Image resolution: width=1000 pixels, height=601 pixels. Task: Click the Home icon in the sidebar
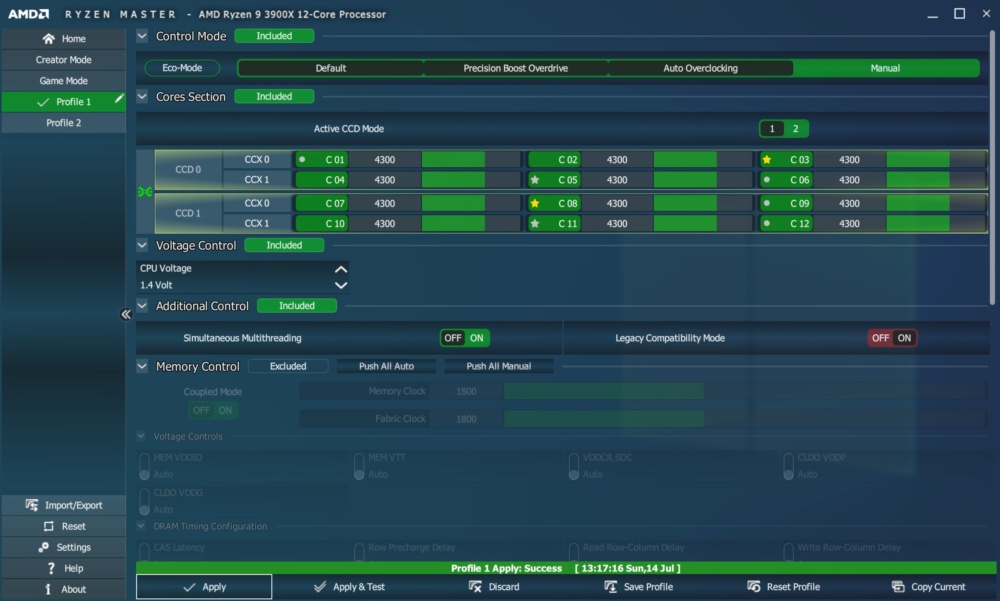(x=48, y=39)
